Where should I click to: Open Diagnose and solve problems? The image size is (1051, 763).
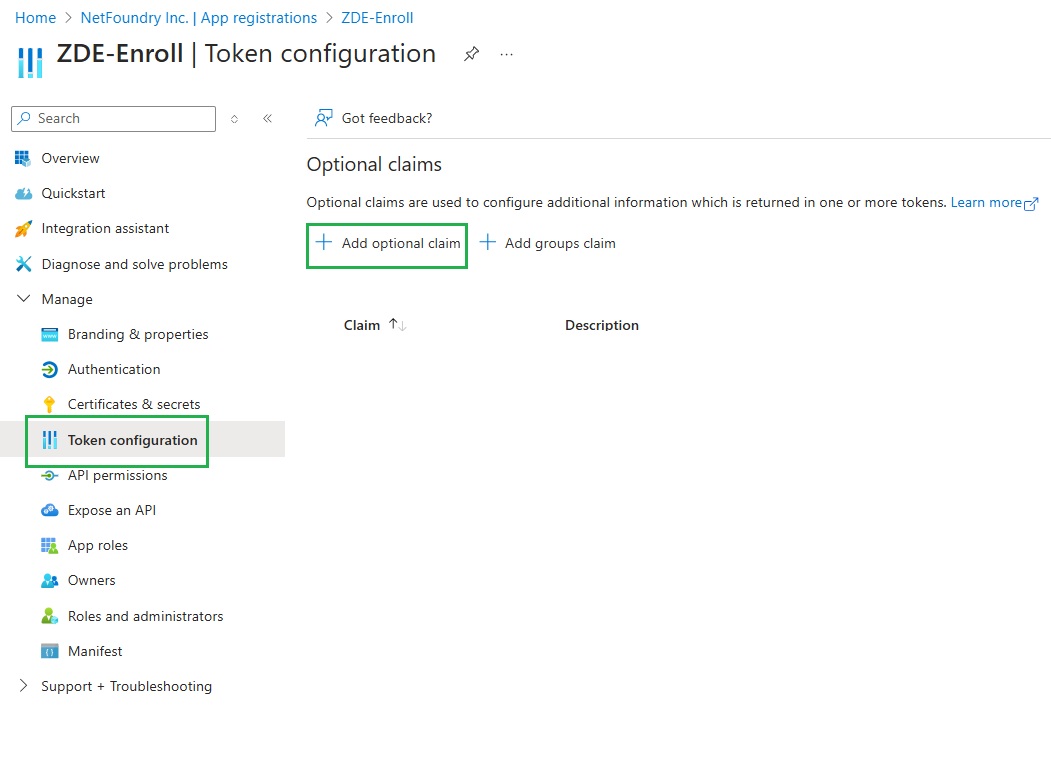(135, 264)
